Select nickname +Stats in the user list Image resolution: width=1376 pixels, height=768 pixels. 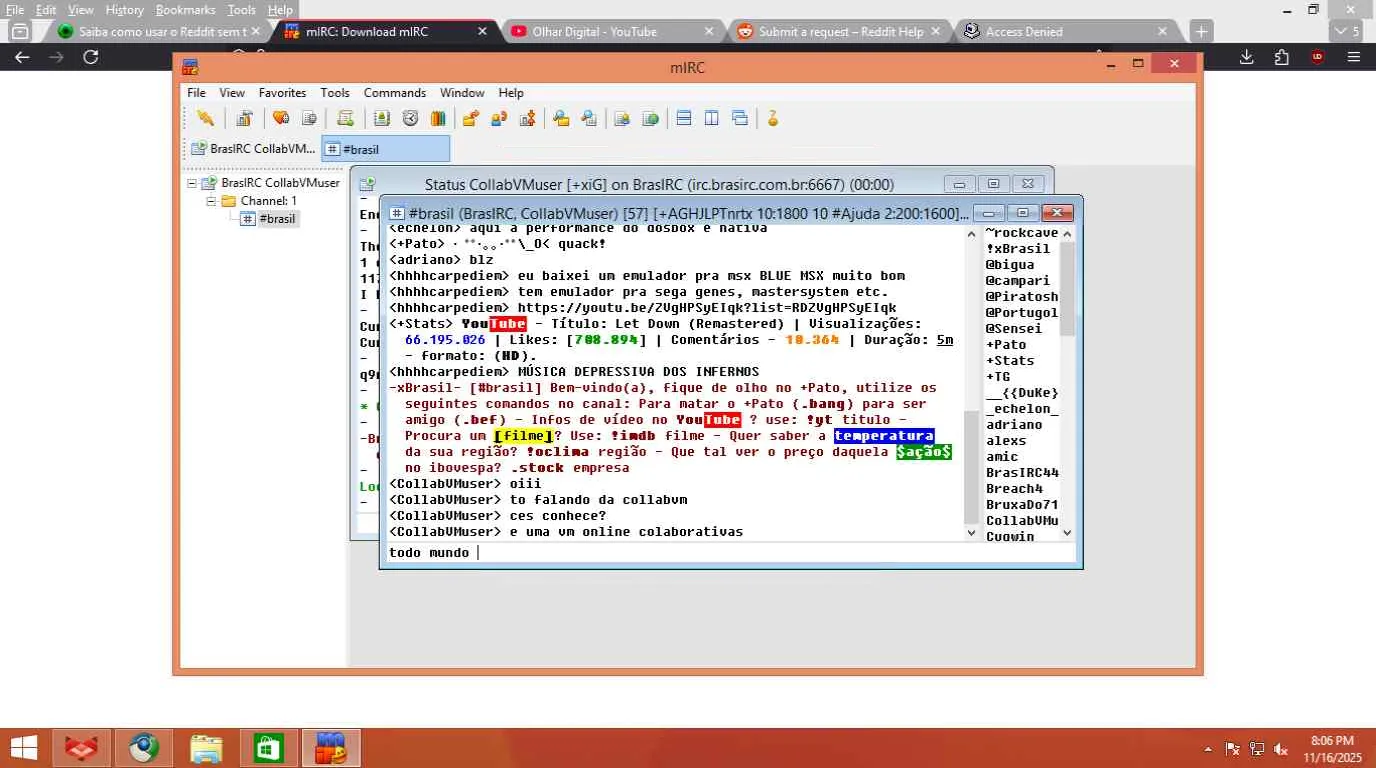pyautogui.click(x=1010, y=360)
